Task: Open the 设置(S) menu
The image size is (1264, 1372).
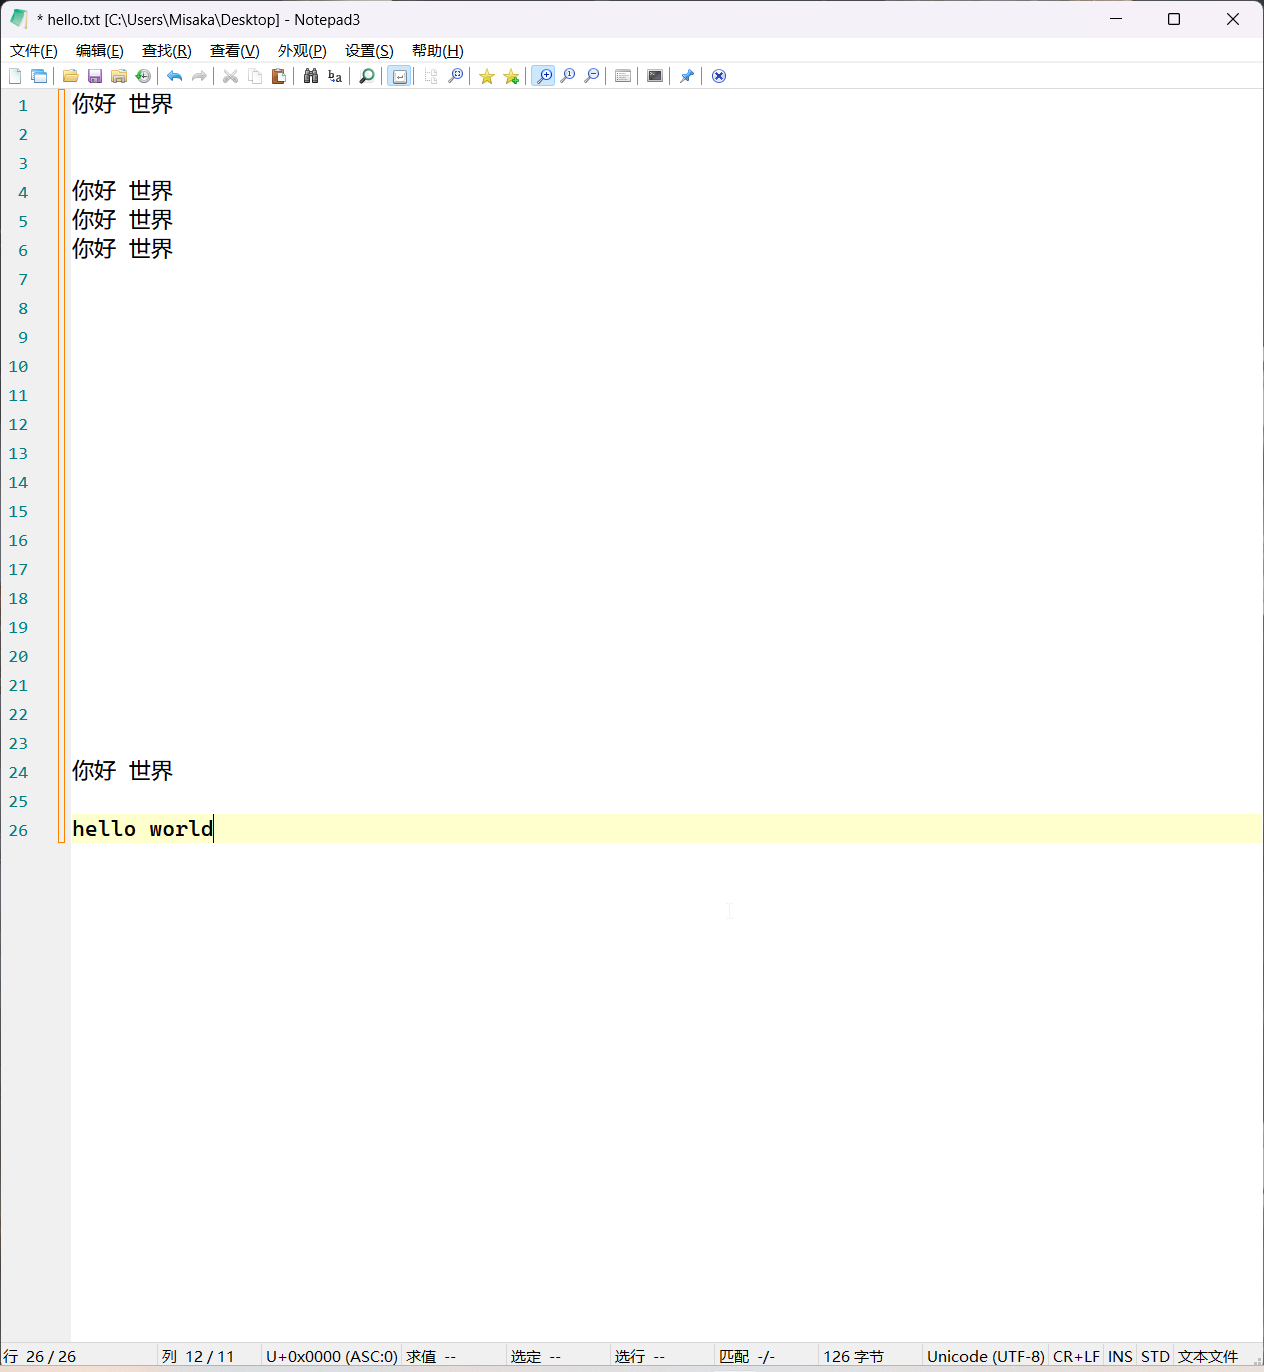Action: pyautogui.click(x=369, y=51)
